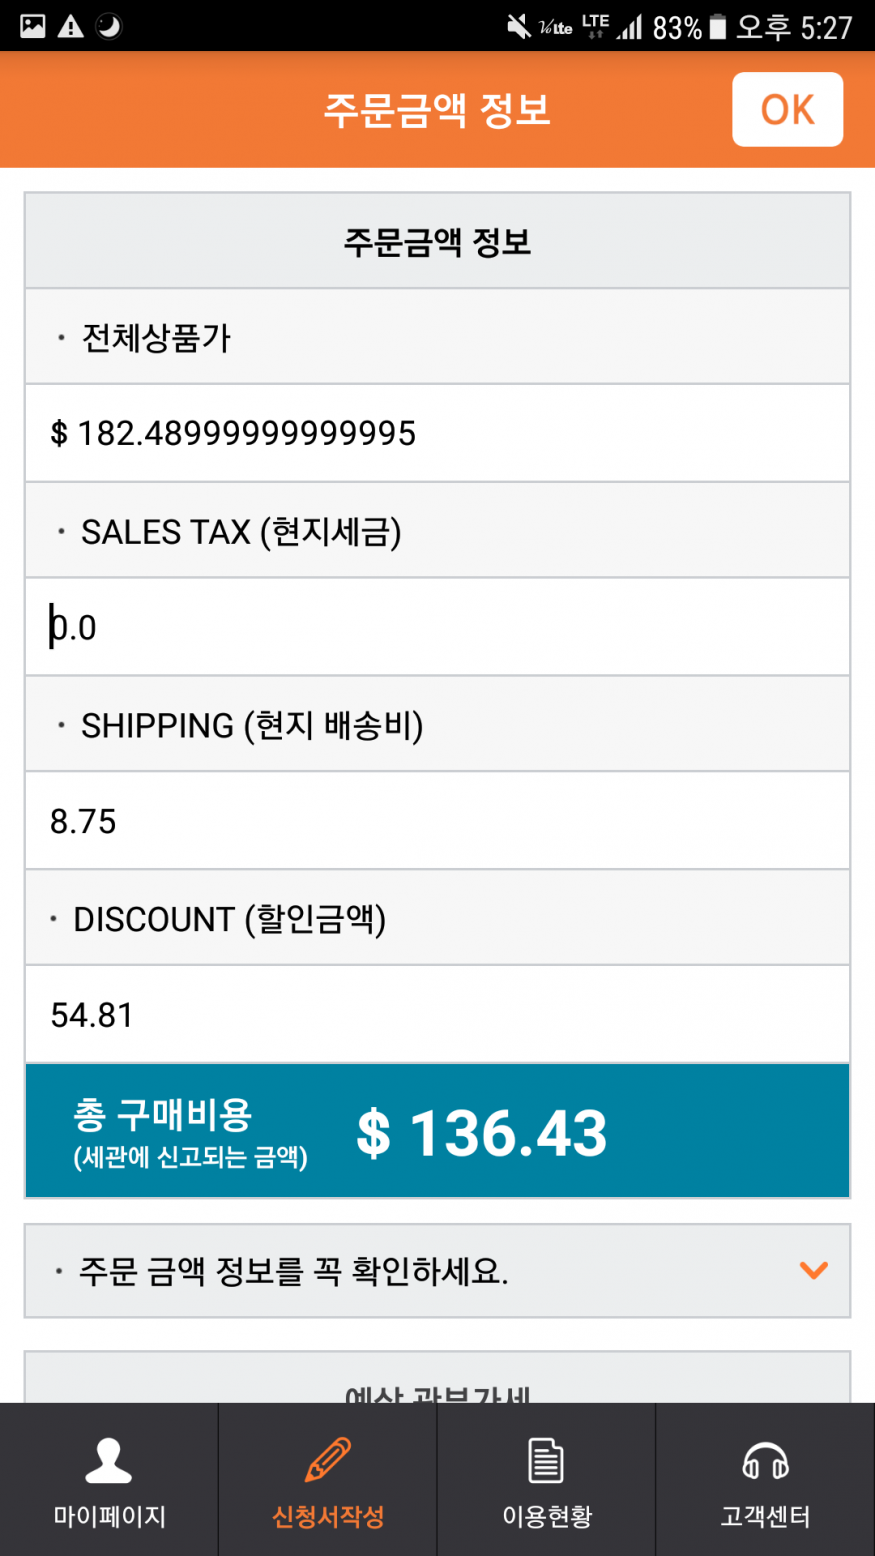Tap the muted sound status icon
This screenshot has height=1556, width=875.
(x=518, y=27)
